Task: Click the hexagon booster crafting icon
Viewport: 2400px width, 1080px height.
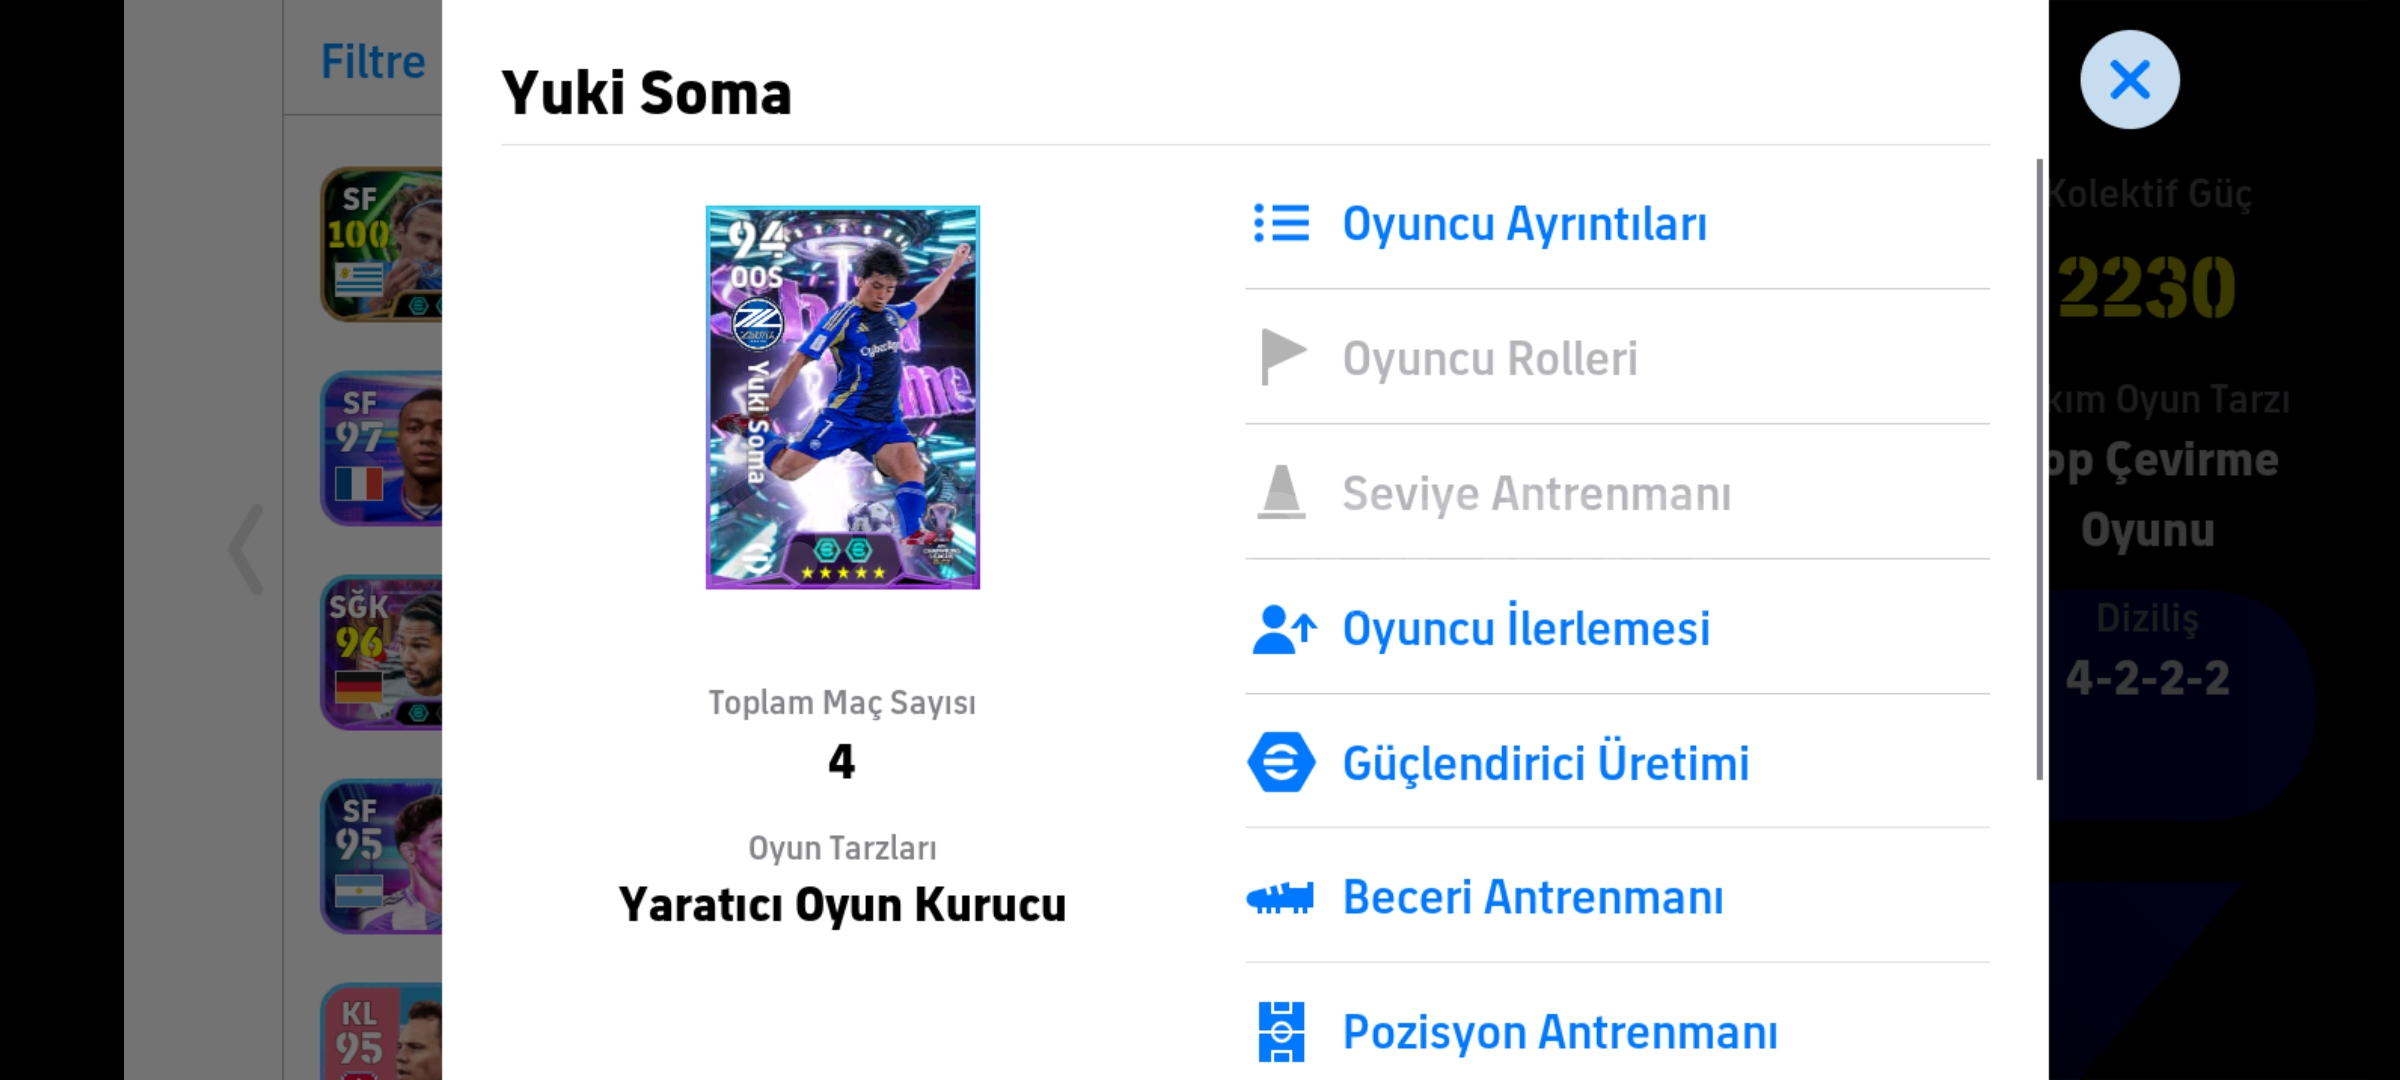Action: click(1281, 763)
